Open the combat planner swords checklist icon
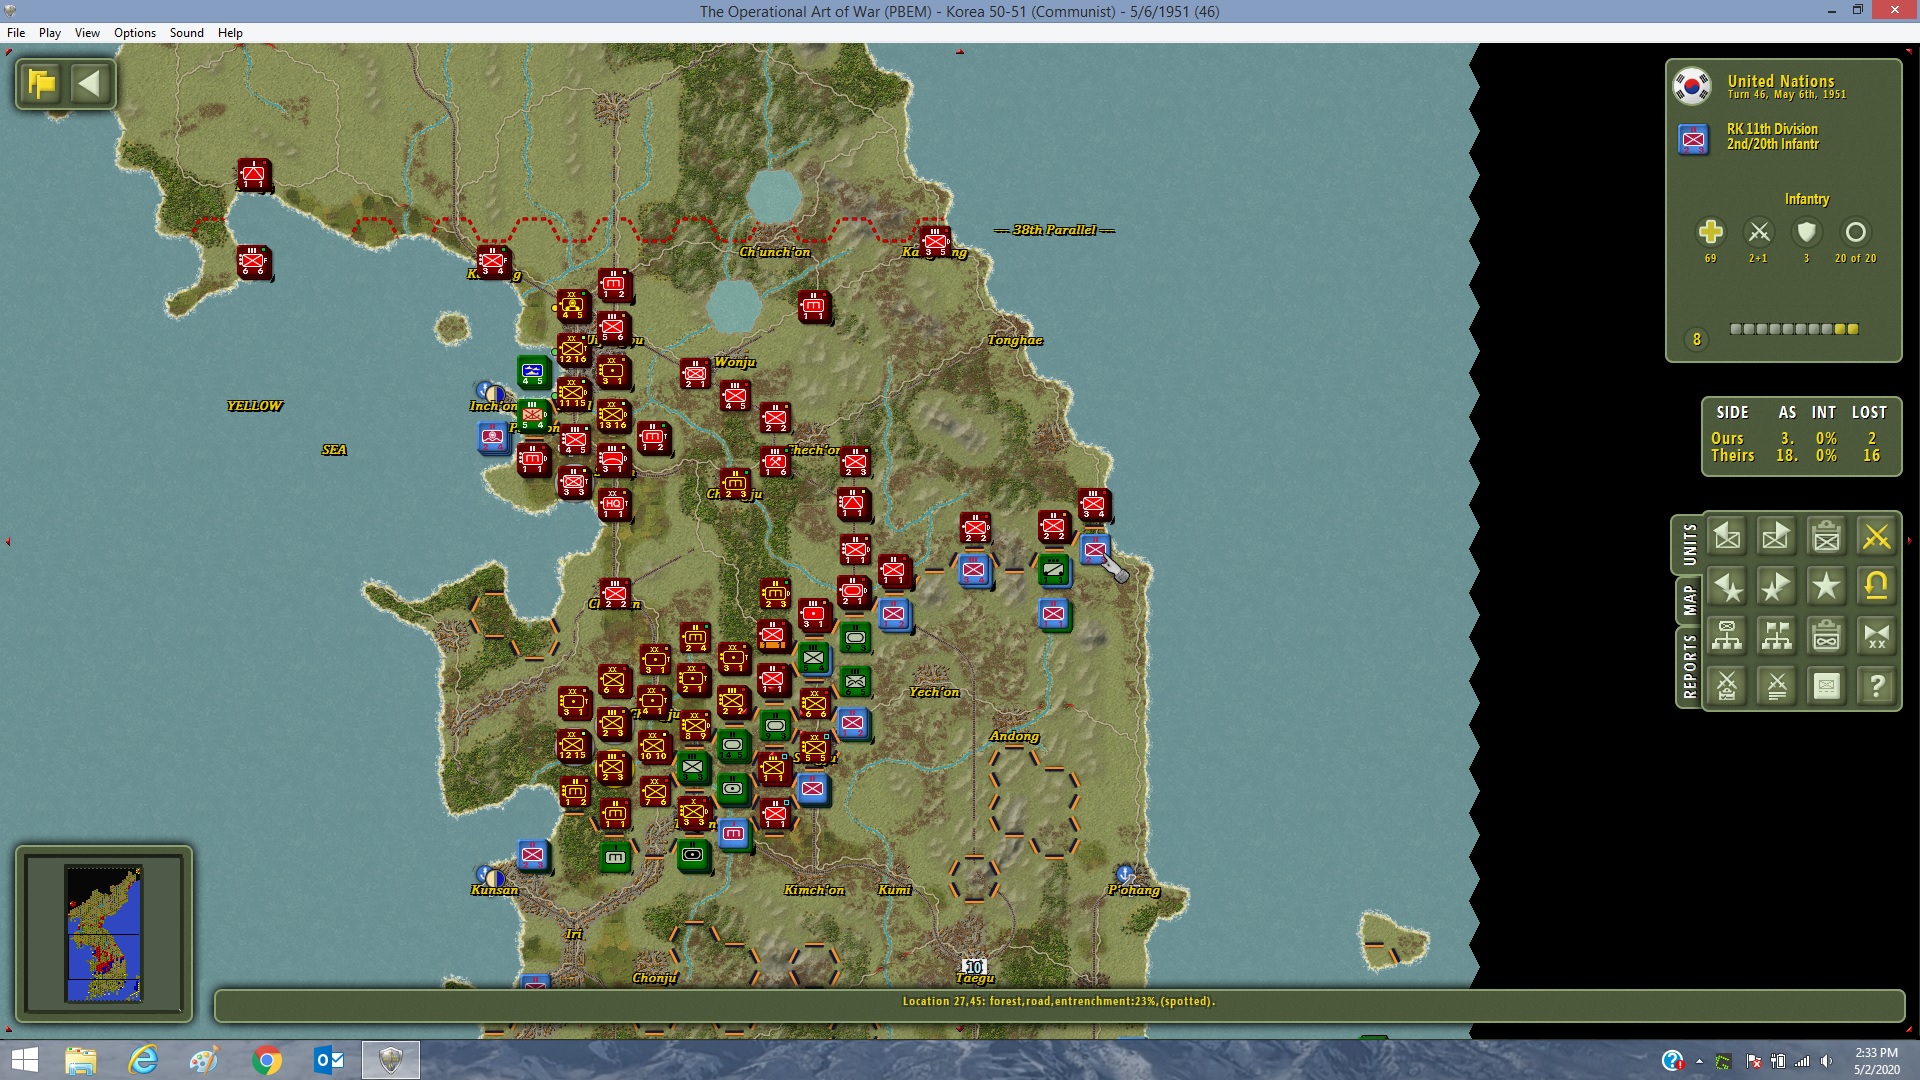Viewport: 1920px width, 1080px height. pos(1727,686)
